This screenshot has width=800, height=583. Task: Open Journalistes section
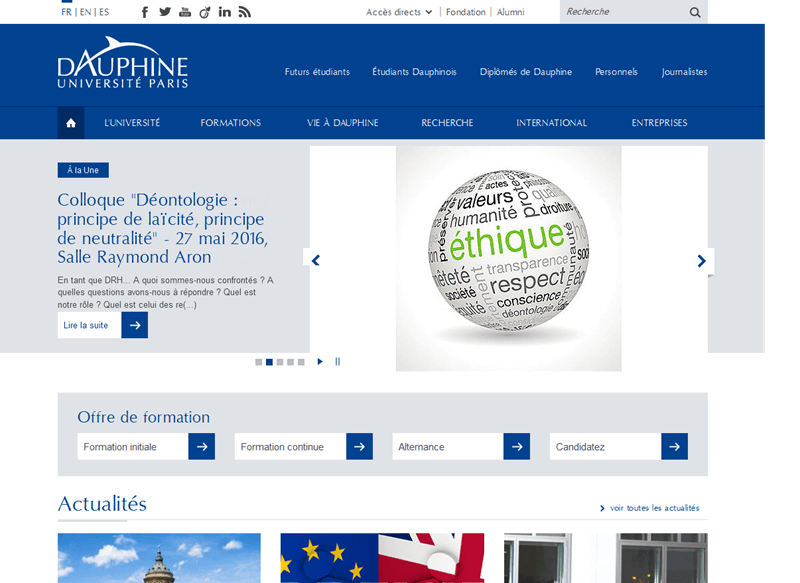(x=685, y=72)
